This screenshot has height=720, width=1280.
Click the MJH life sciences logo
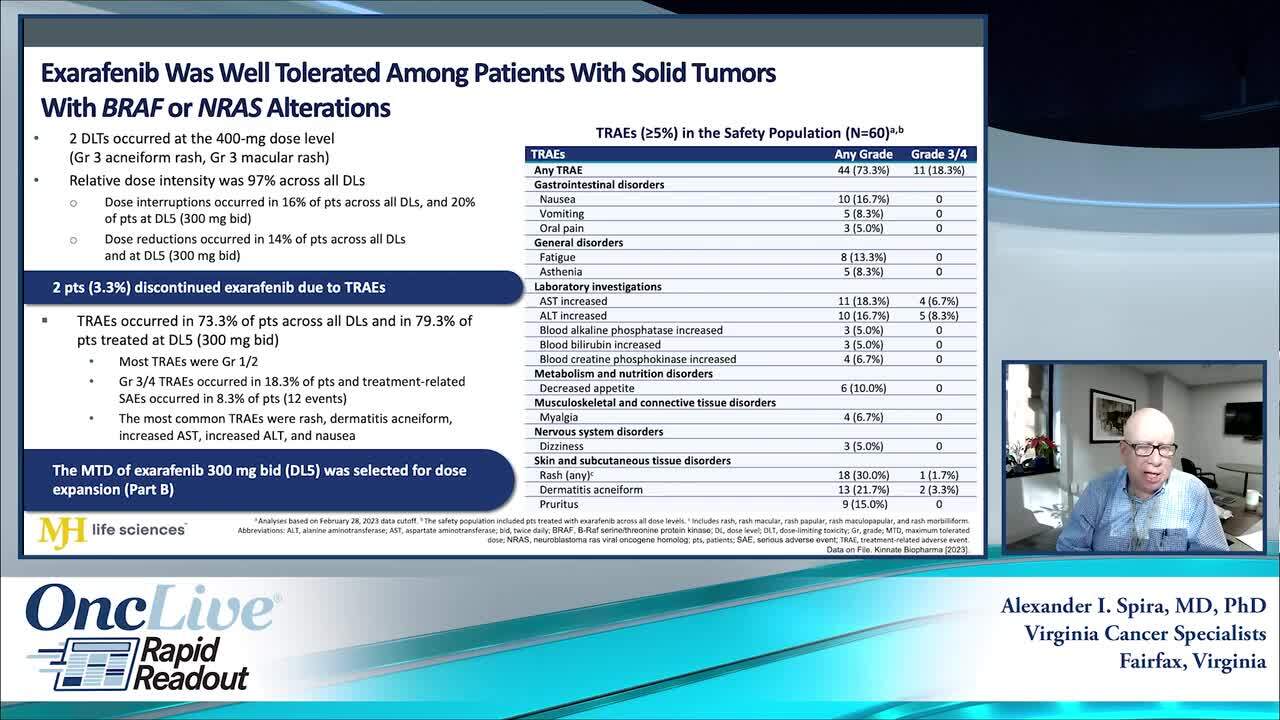(111, 530)
